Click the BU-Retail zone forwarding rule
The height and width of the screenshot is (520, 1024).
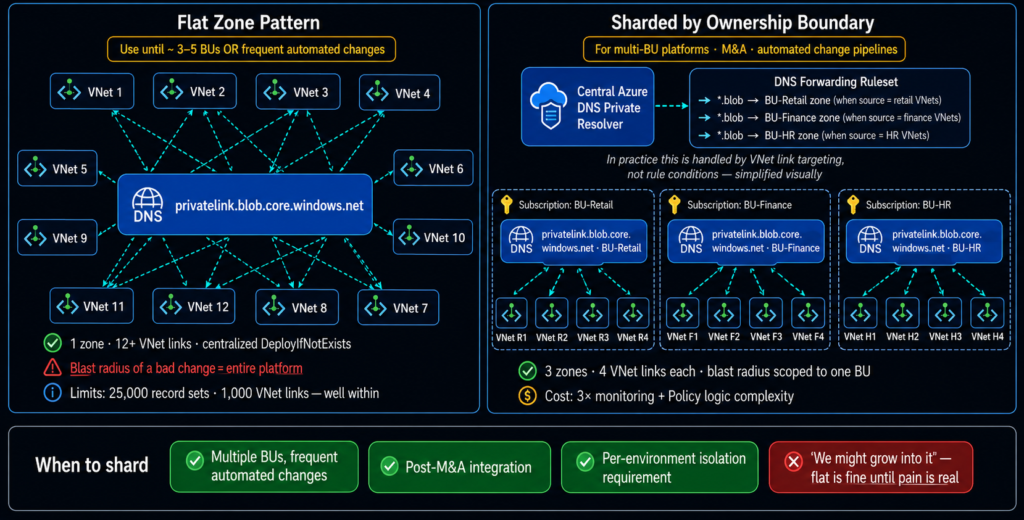tap(821, 100)
